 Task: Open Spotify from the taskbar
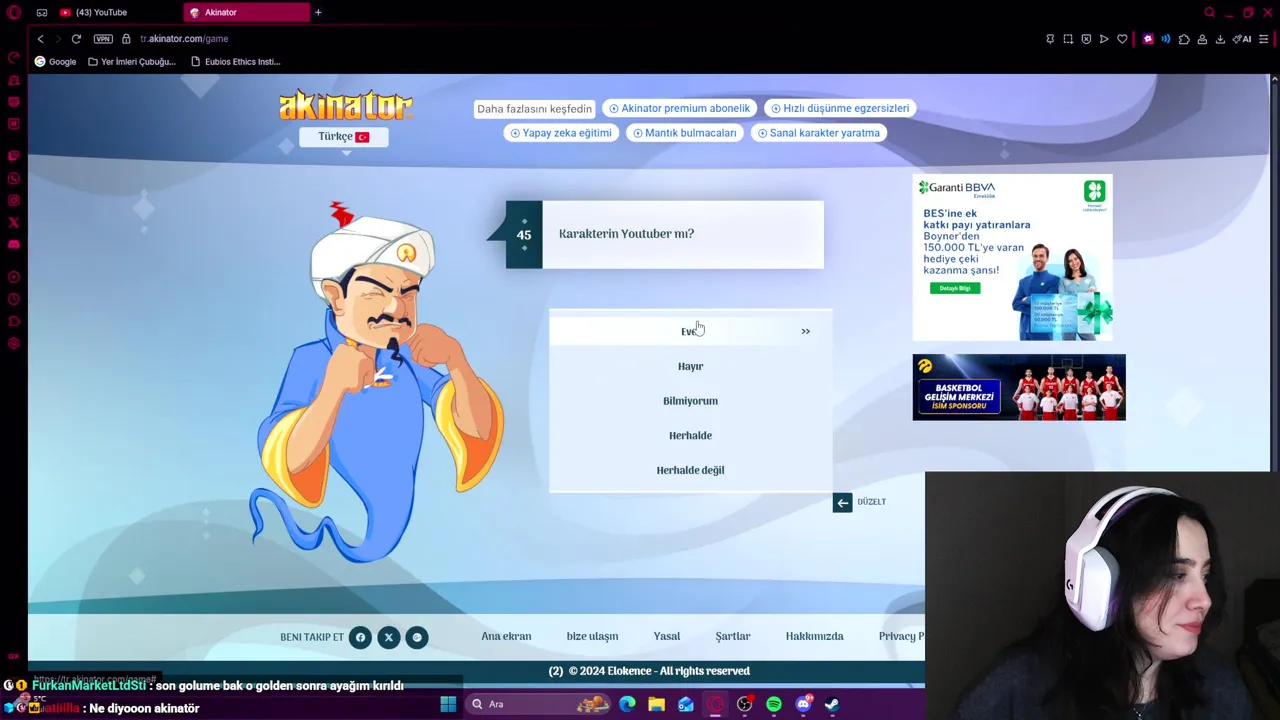coord(774,704)
